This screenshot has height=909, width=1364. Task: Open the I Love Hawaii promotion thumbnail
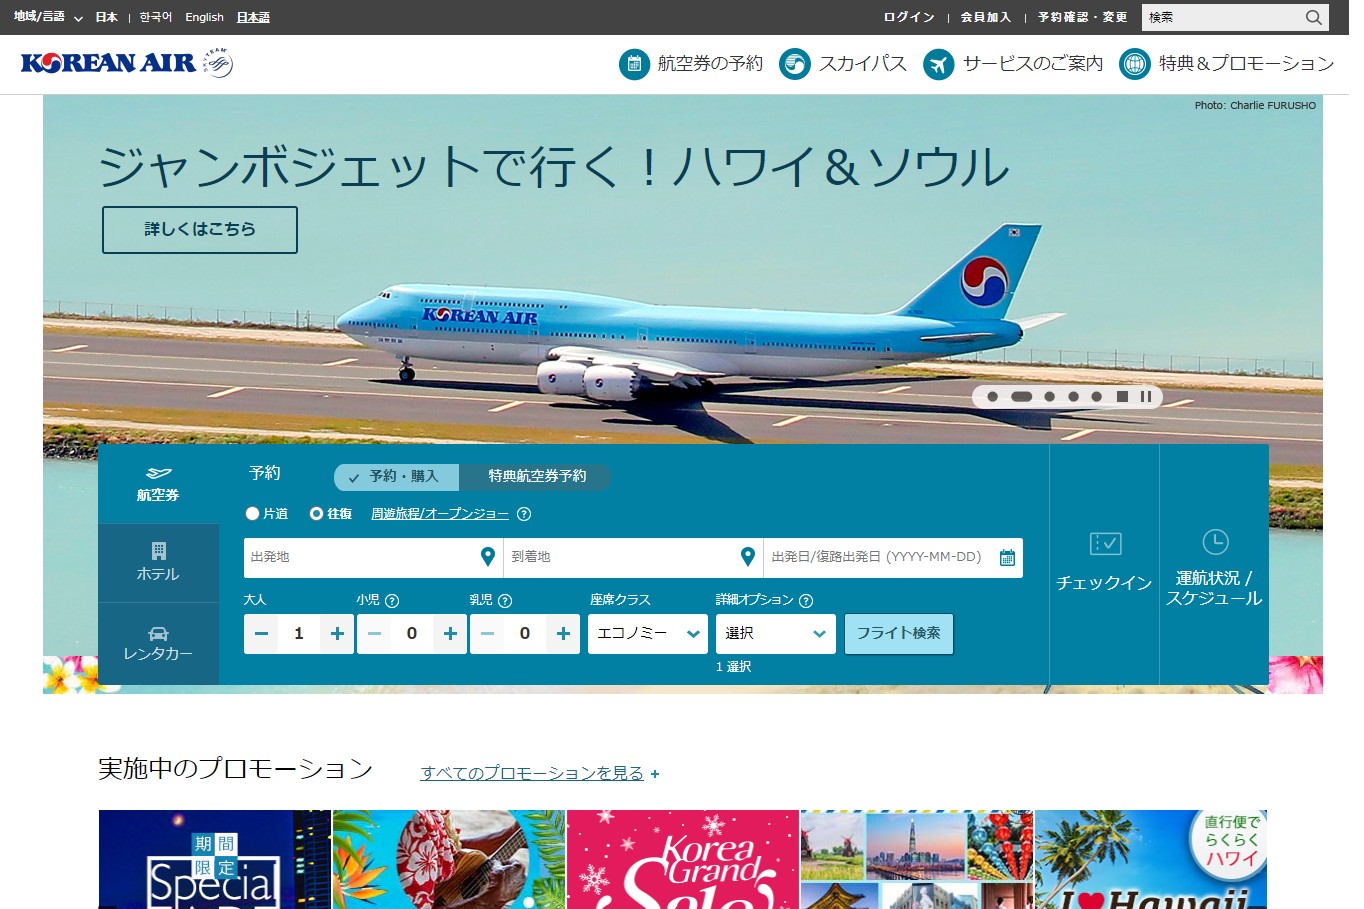click(x=1151, y=860)
